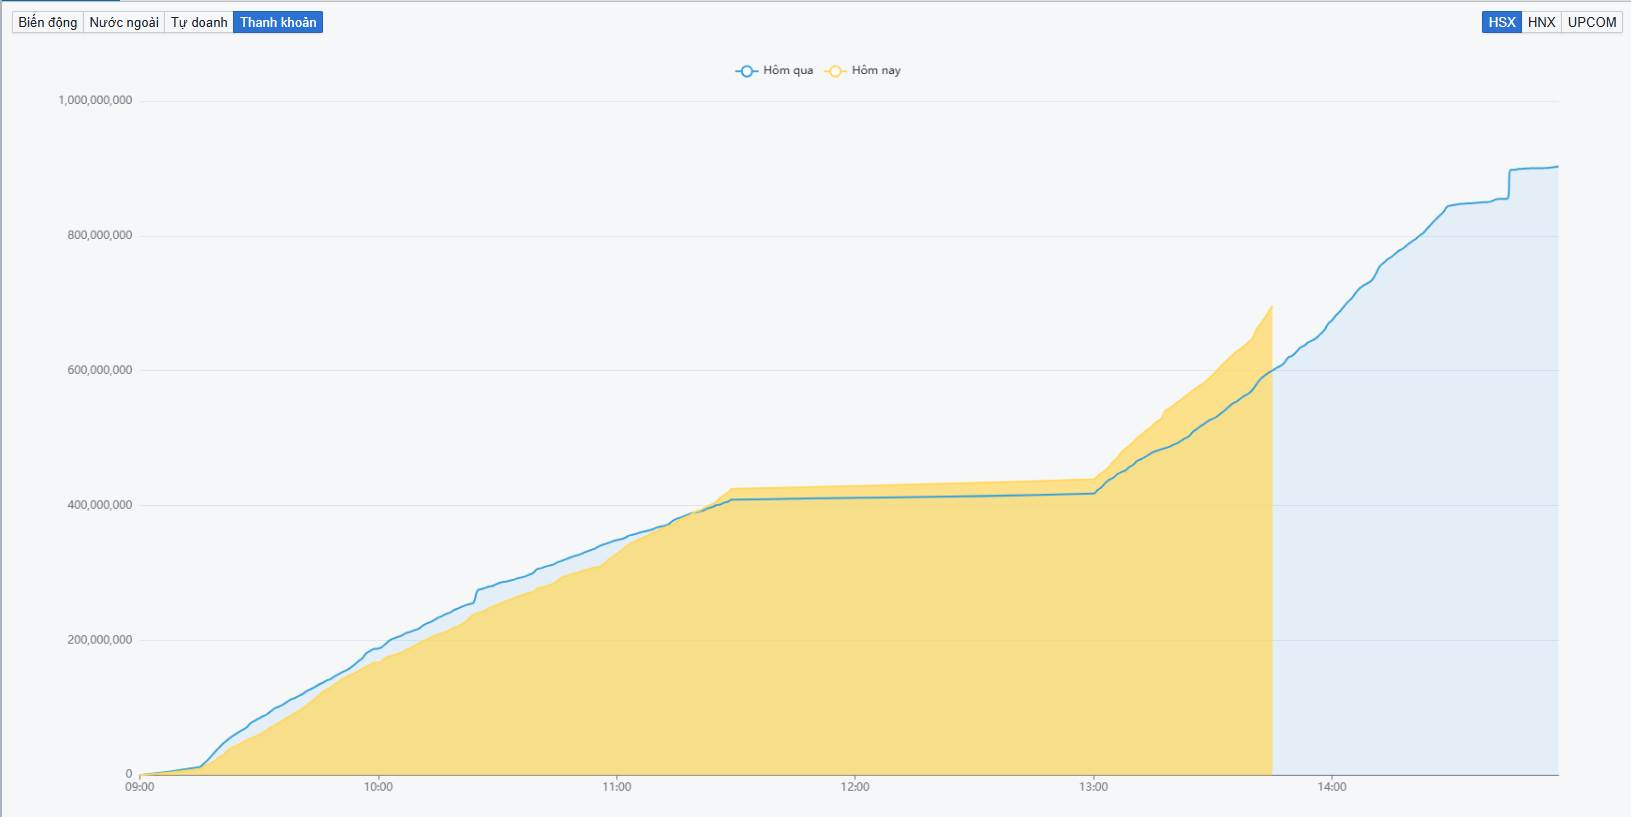Click the 600,000,000 y-axis label

(100, 370)
